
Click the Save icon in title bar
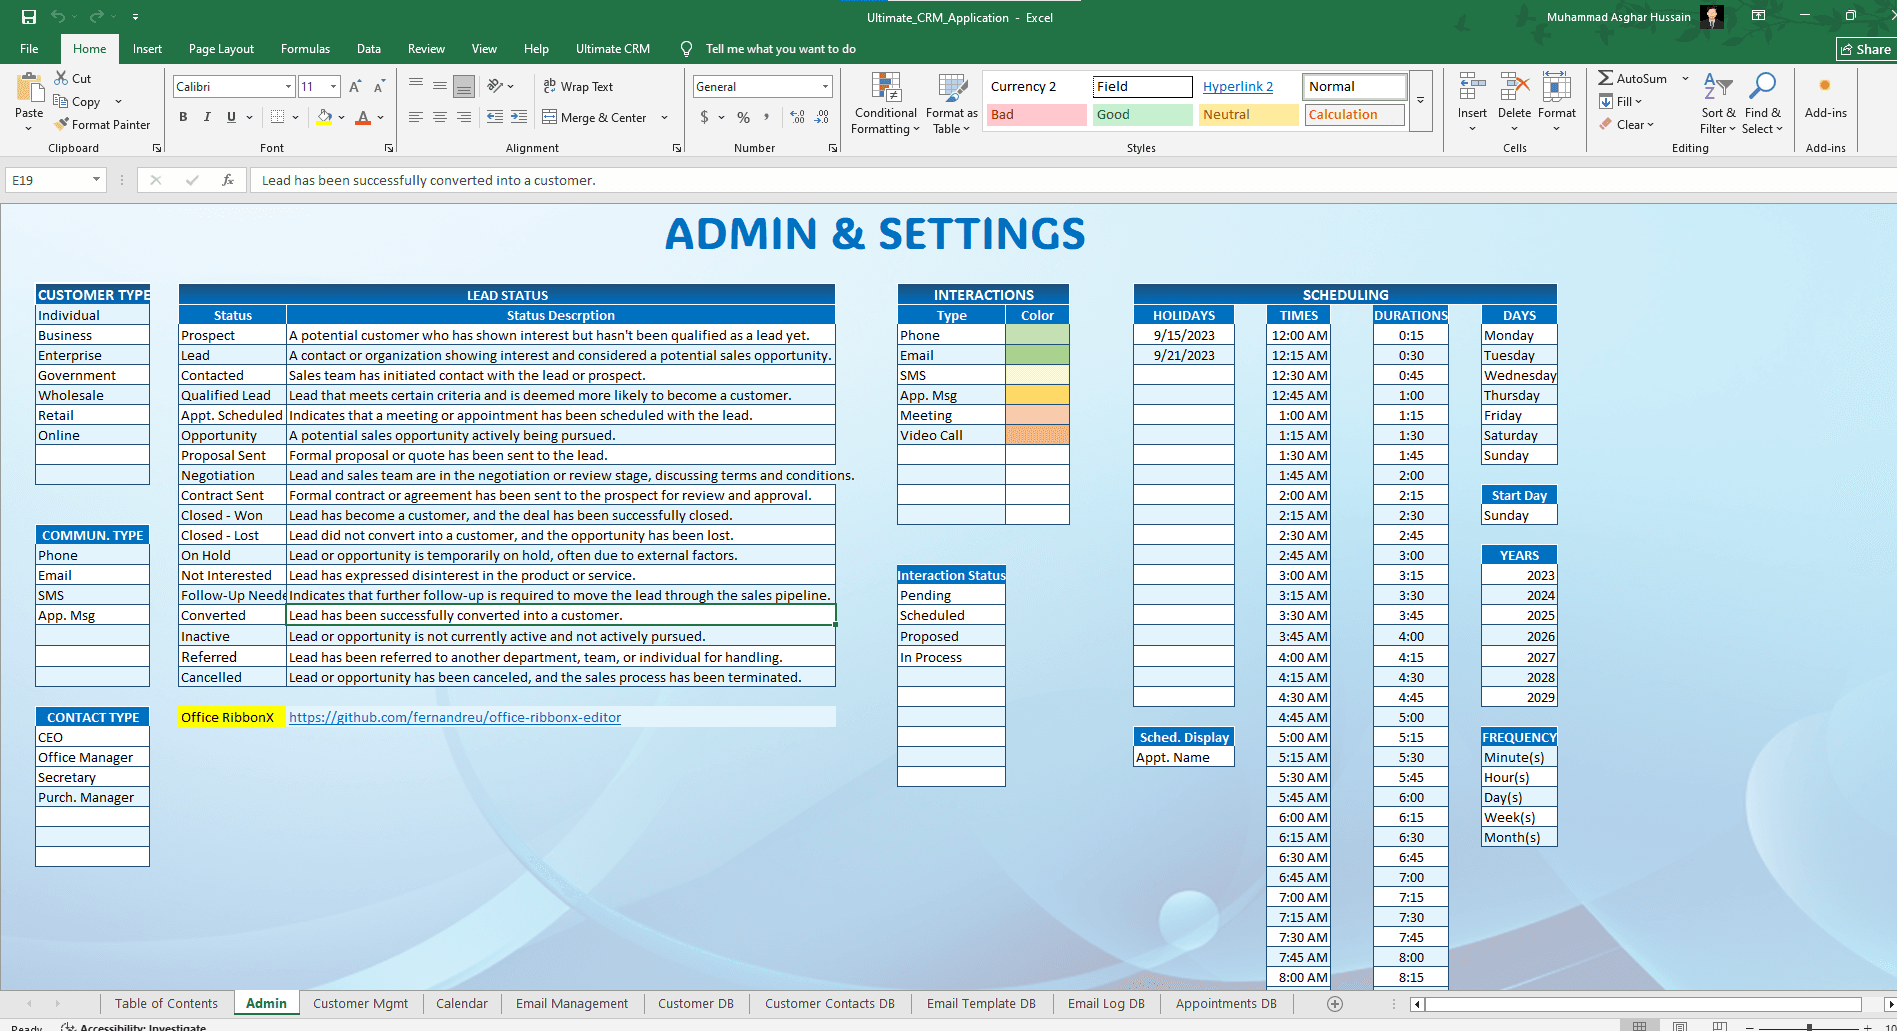point(29,17)
